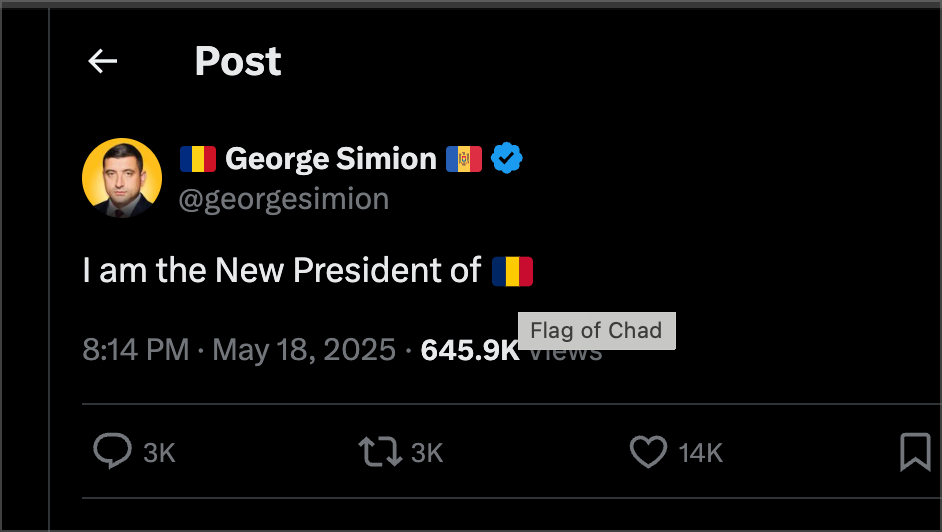Click the 3K repost count
942x532 pixels.
coord(427,453)
